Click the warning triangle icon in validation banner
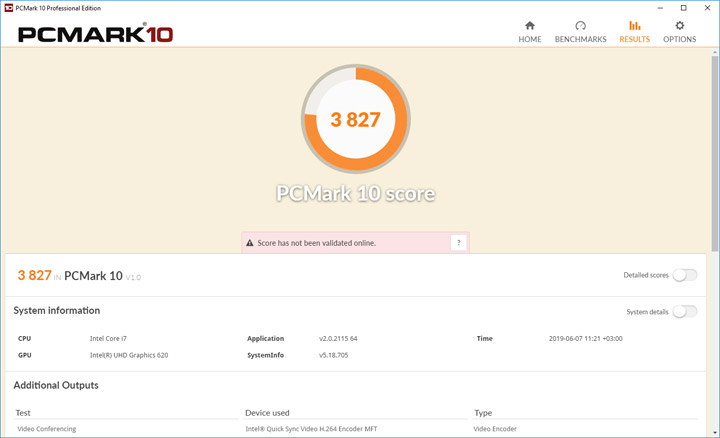The image size is (720, 438). pyautogui.click(x=250, y=243)
